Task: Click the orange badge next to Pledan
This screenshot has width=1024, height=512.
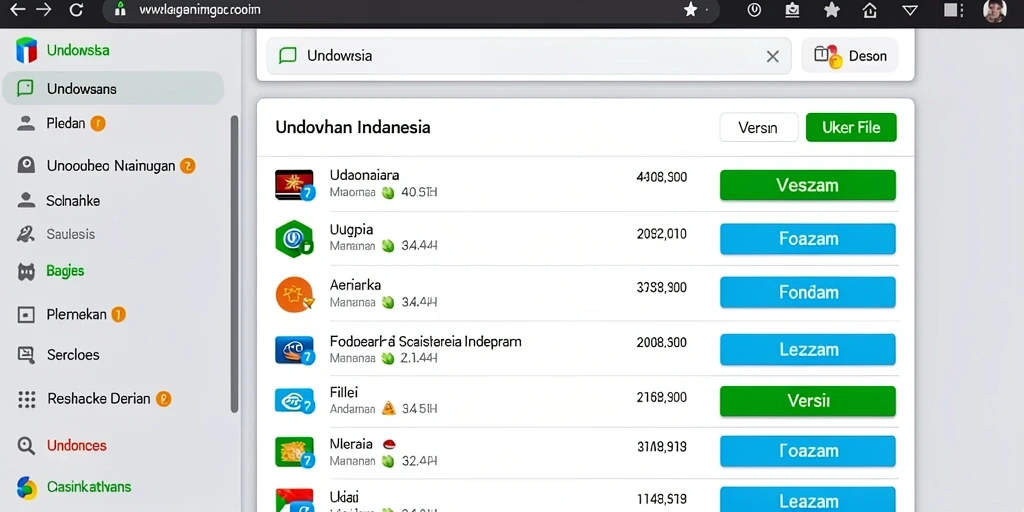Action: click(98, 123)
